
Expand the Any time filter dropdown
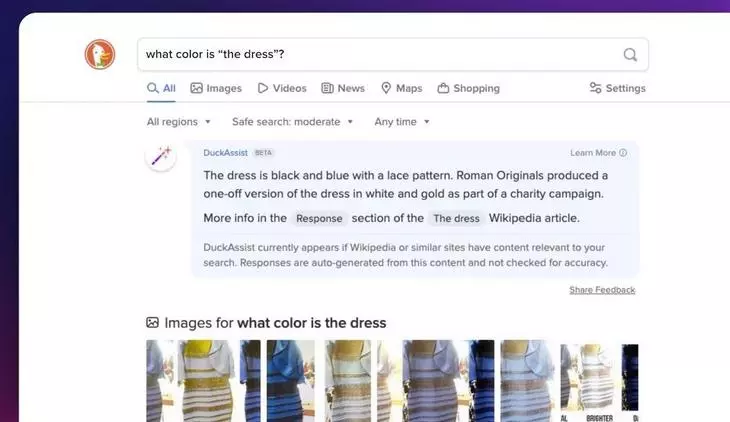402,122
